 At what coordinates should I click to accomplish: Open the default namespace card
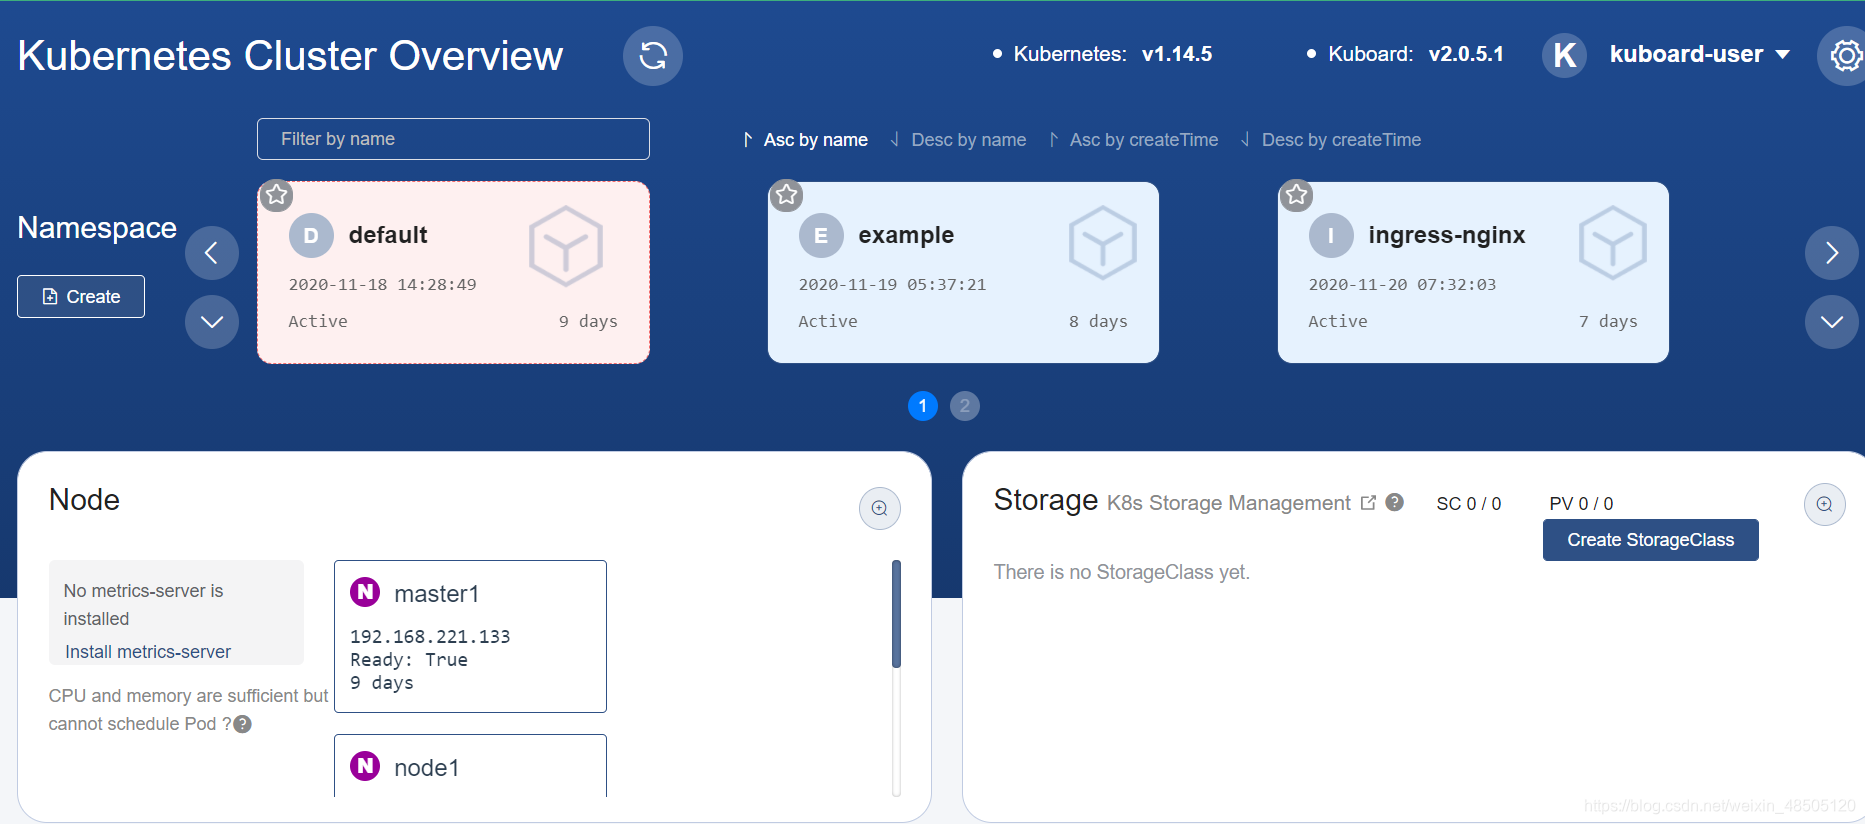[x=453, y=272]
